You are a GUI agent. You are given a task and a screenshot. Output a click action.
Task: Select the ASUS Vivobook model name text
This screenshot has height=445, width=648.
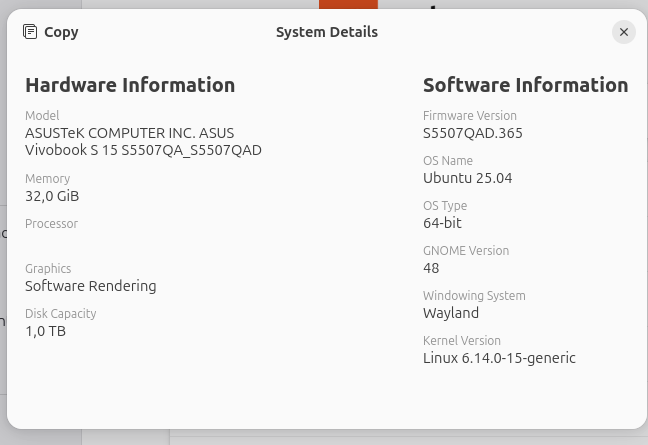click(143, 142)
